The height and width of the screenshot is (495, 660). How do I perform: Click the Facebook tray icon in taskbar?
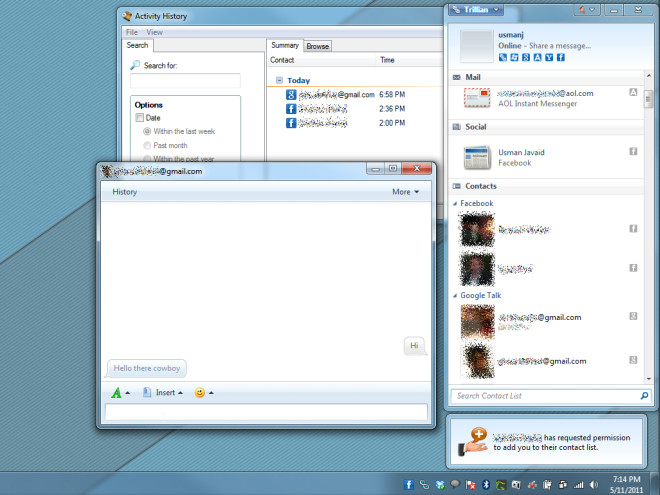409,484
